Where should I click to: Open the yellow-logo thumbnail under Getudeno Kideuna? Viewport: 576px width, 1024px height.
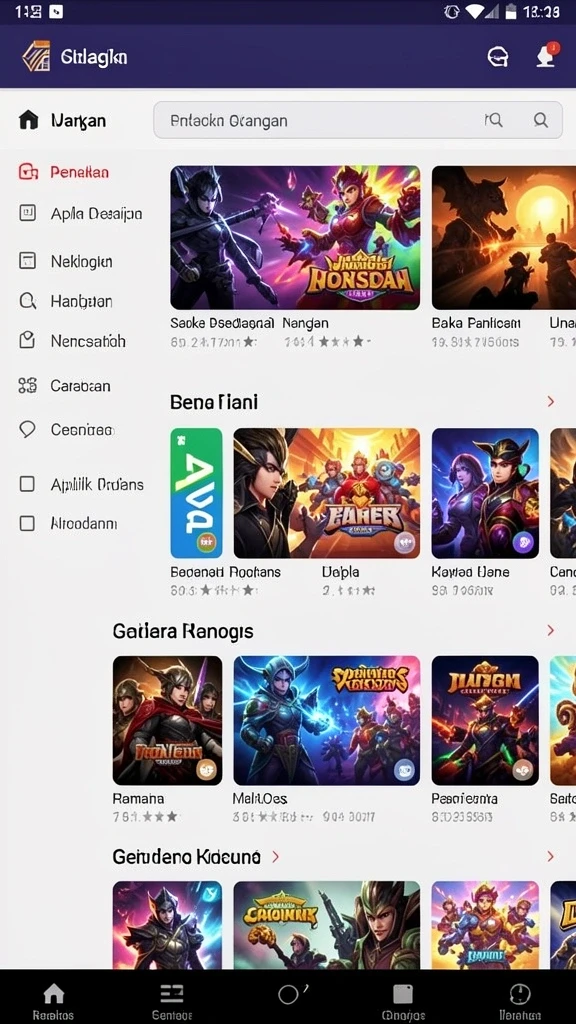pos(327,925)
